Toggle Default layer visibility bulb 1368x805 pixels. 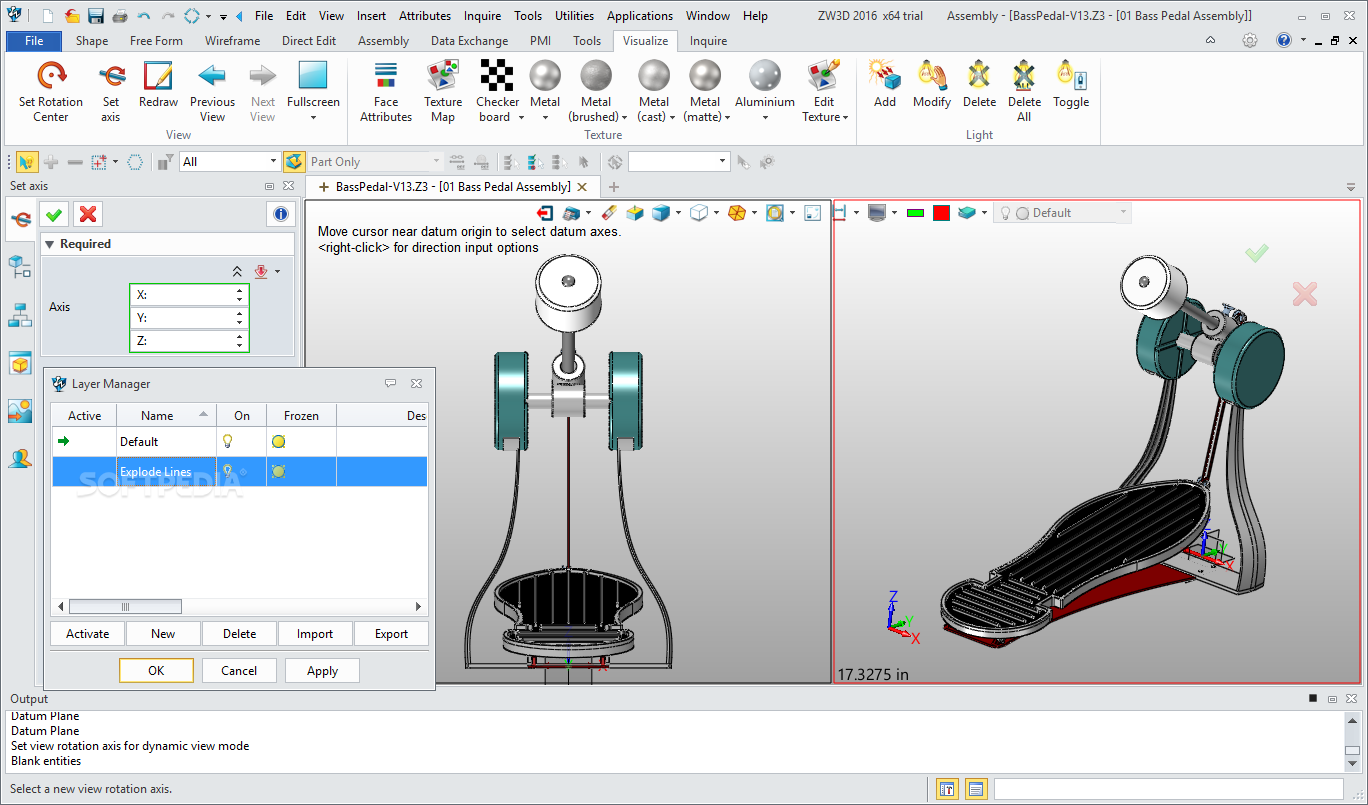(x=227, y=441)
